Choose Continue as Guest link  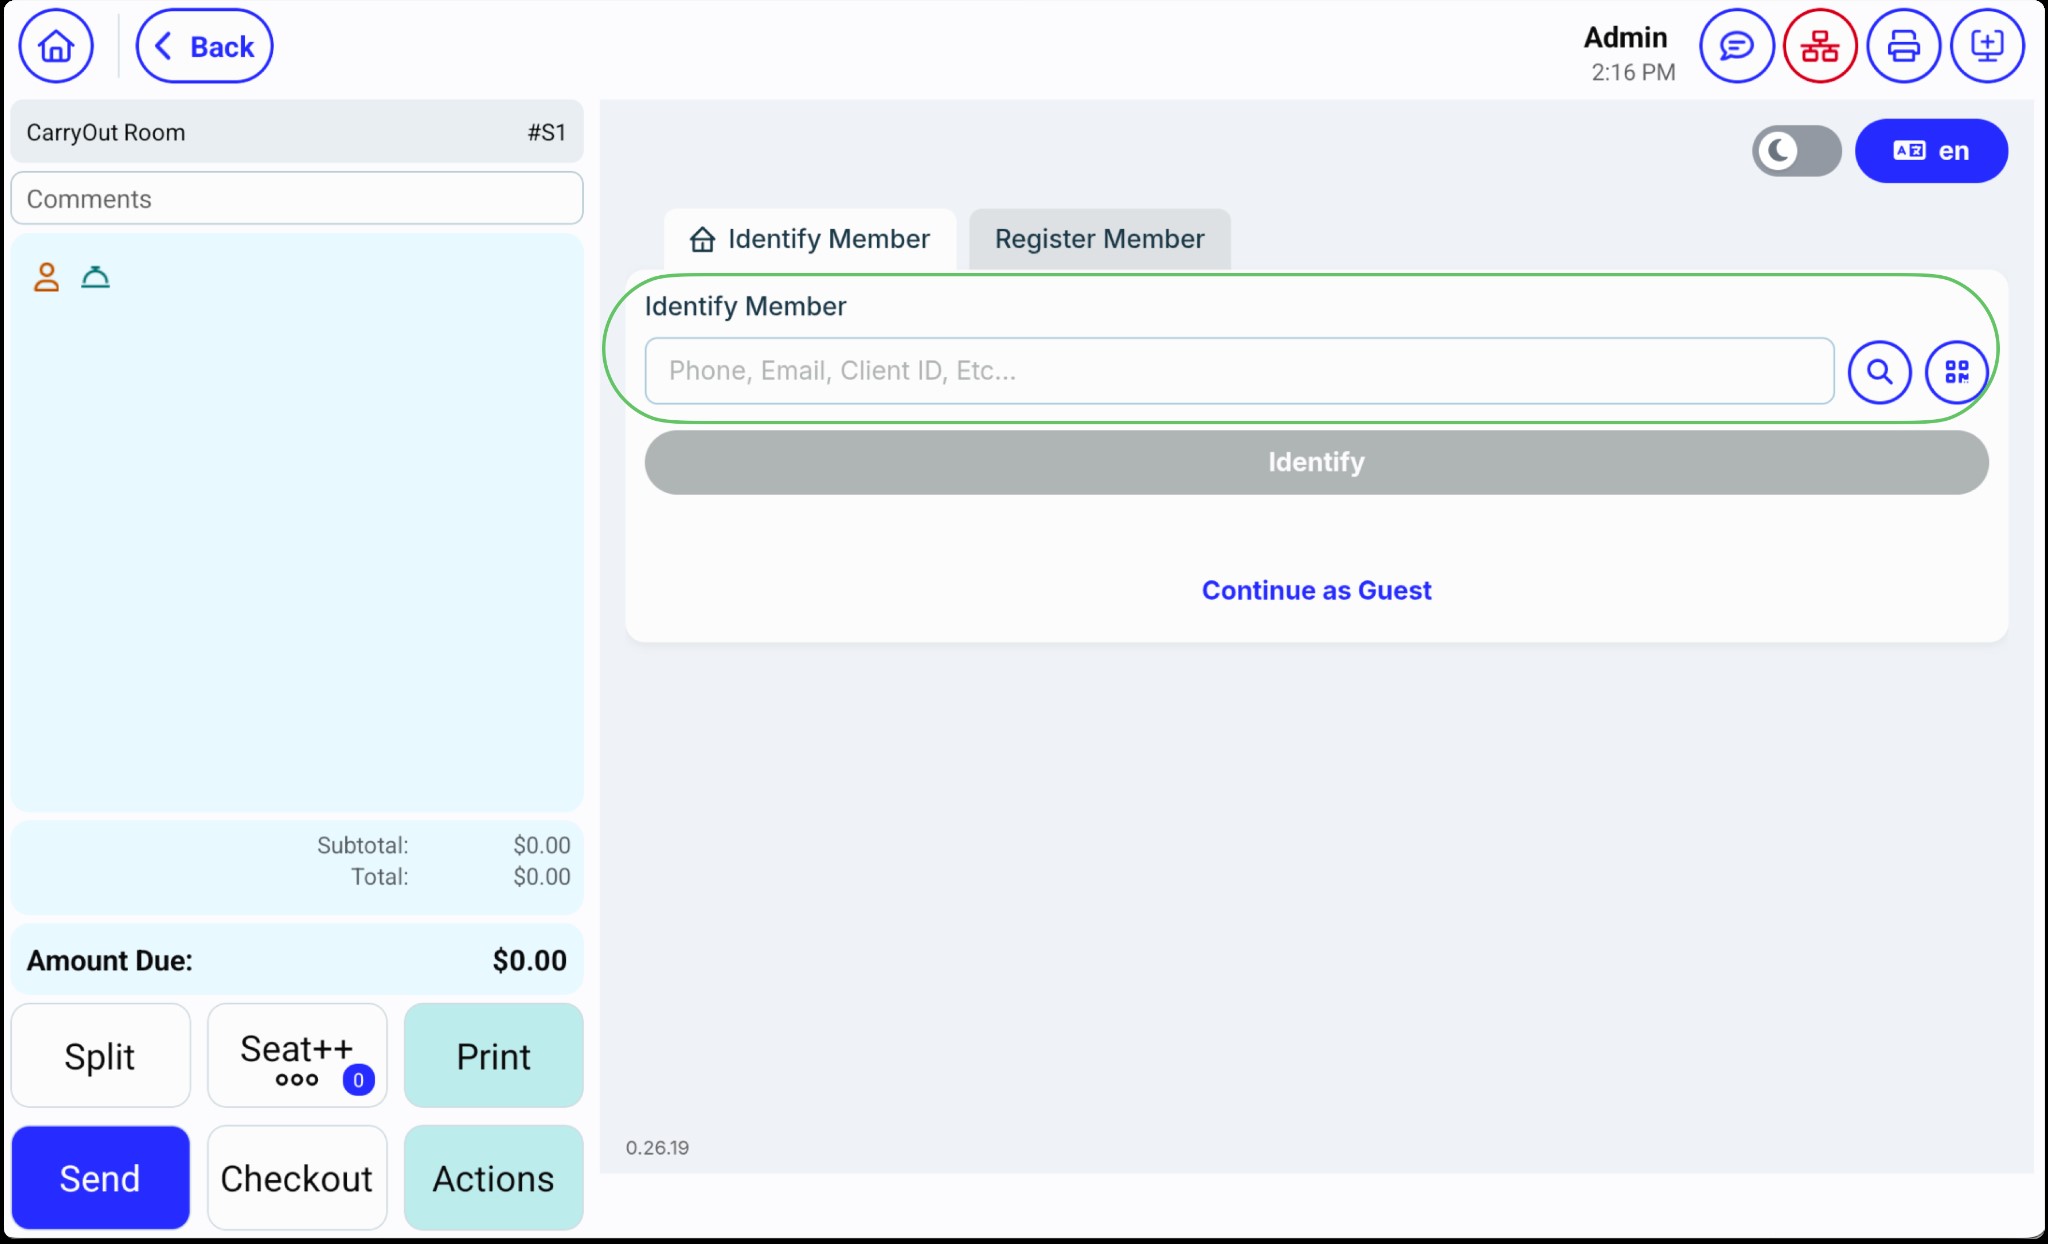coord(1316,590)
